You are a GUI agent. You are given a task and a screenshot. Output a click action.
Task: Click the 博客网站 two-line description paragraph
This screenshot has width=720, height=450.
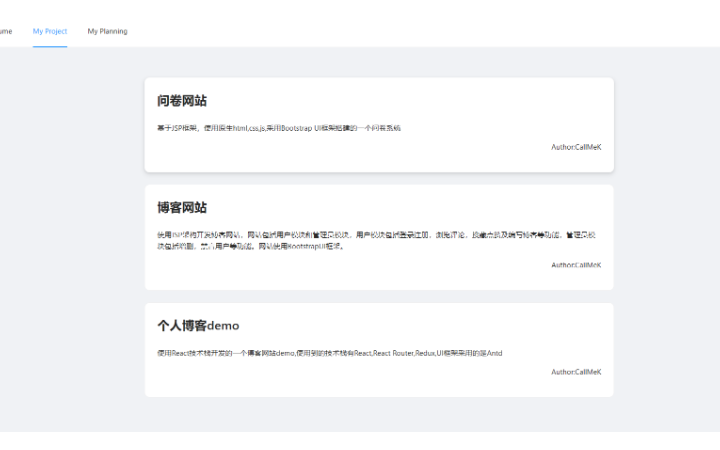(x=370, y=240)
